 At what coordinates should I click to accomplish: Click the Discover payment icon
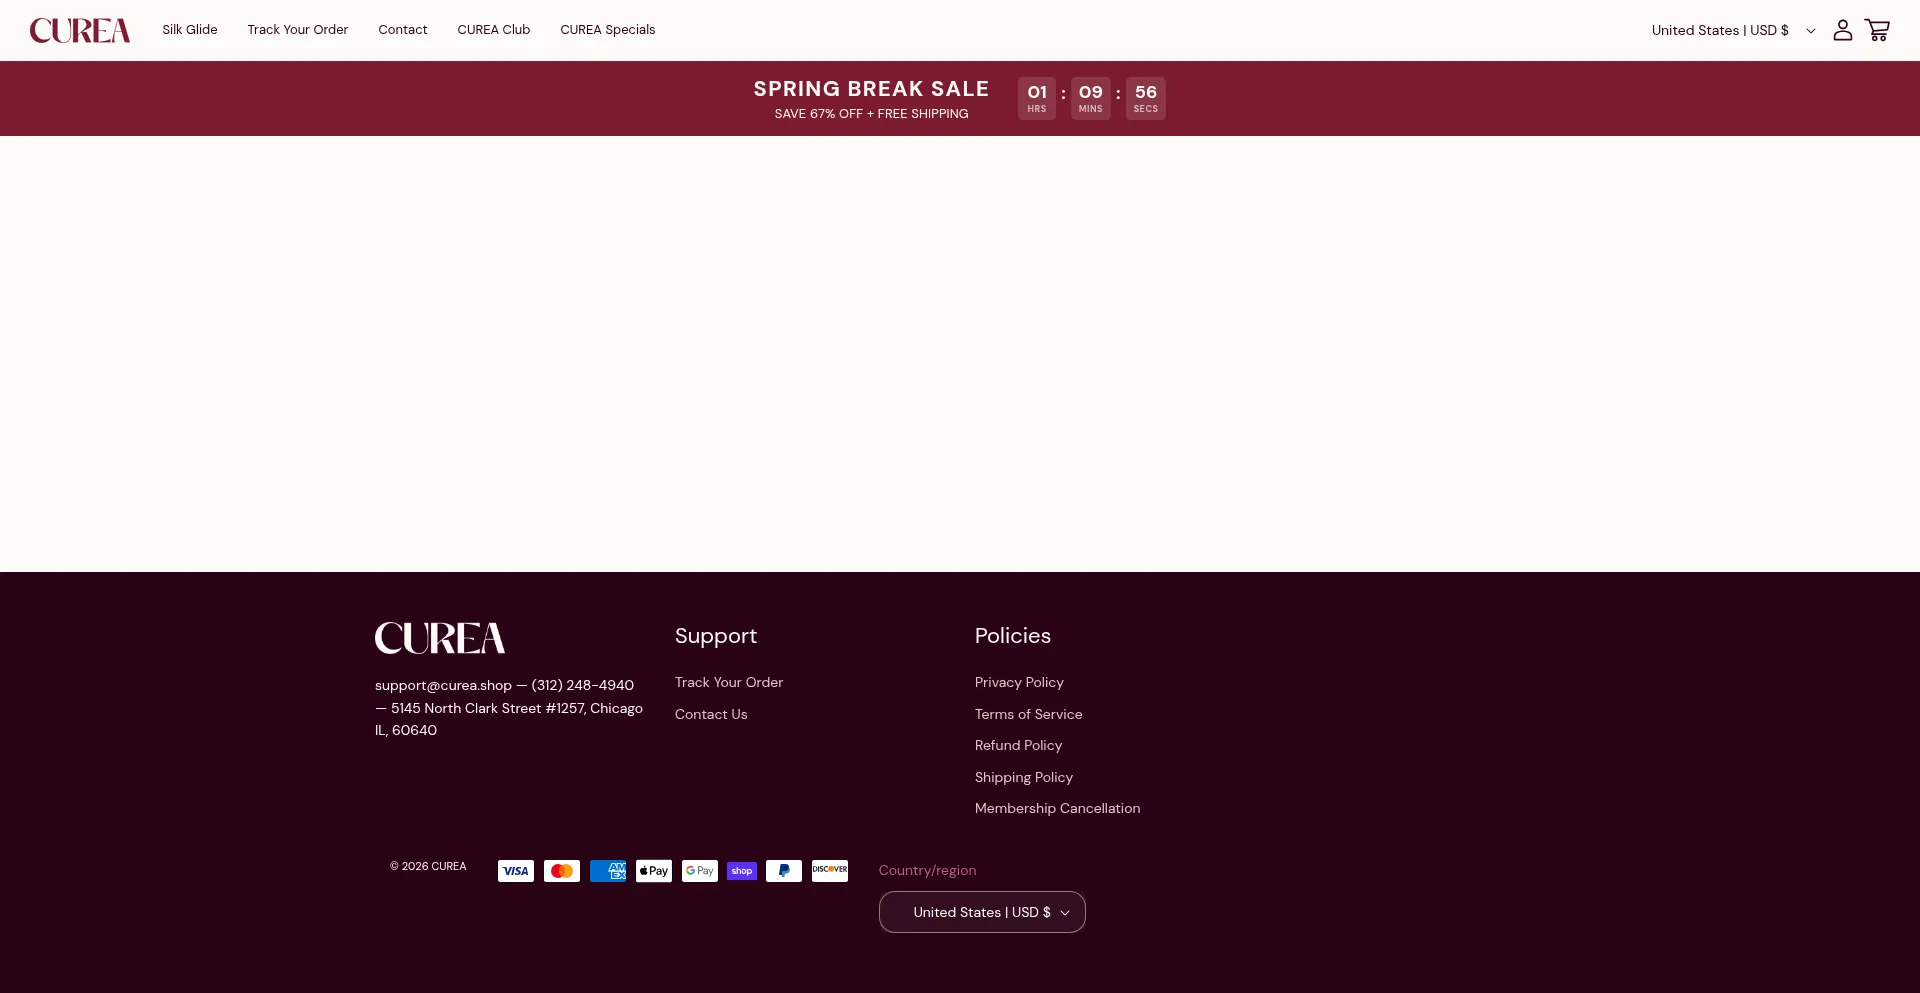(830, 871)
